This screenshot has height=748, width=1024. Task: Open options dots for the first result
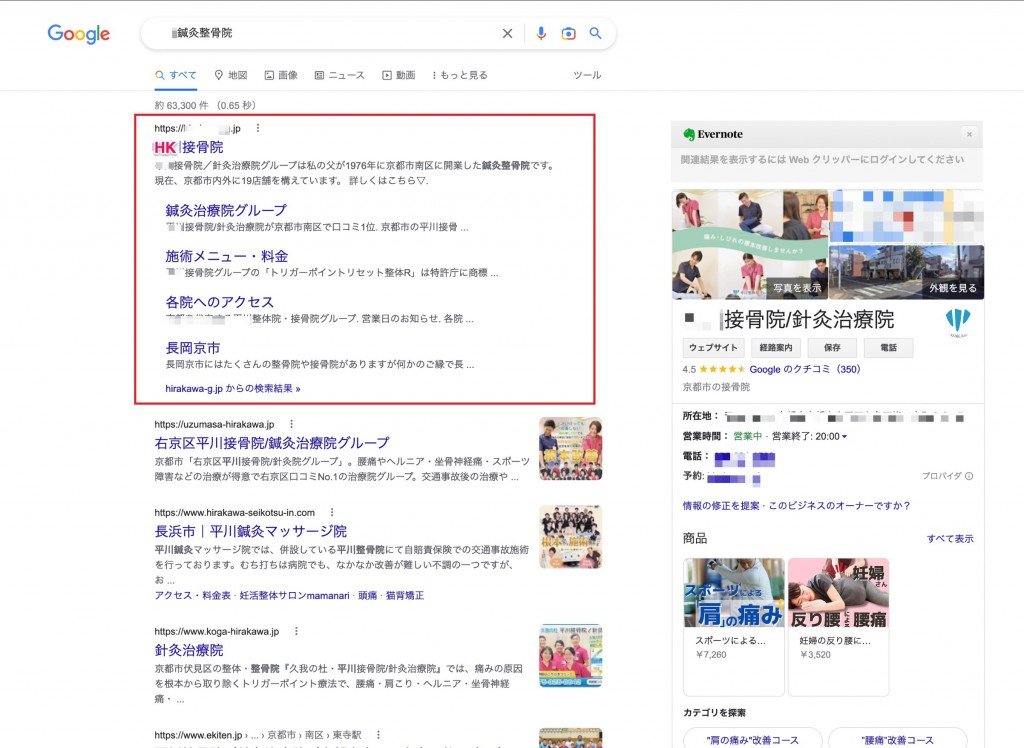click(x=258, y=128)
